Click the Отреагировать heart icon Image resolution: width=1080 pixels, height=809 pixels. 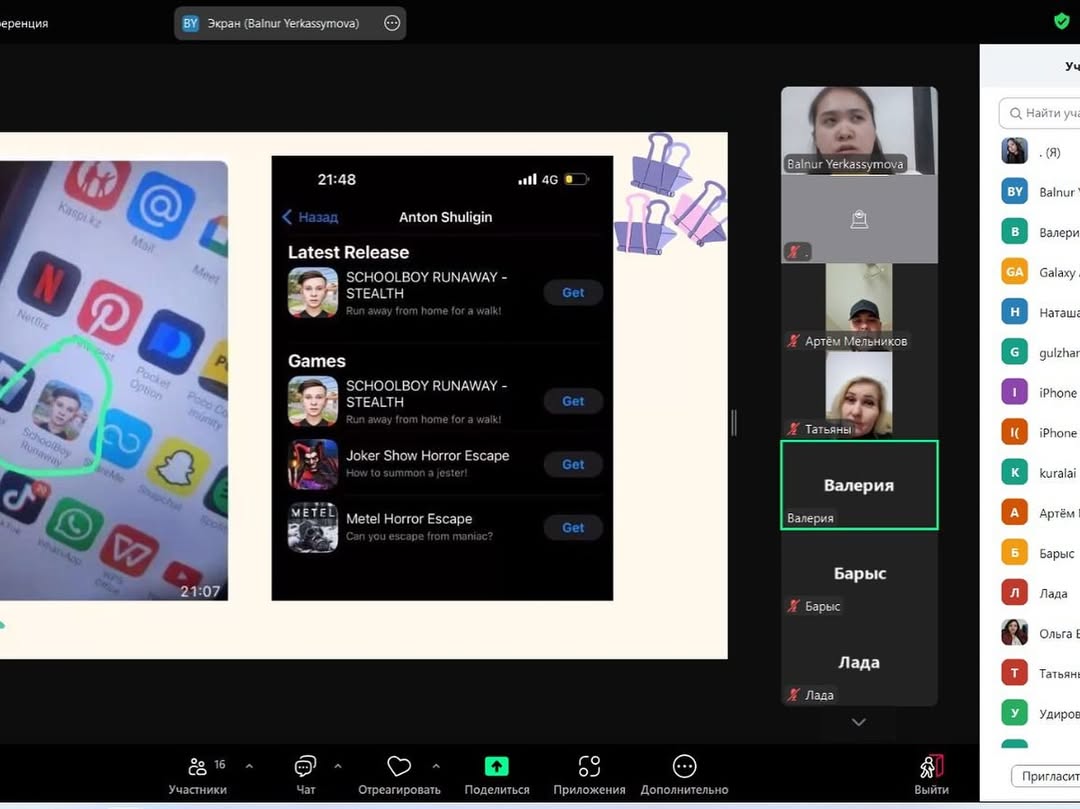(399, 767)
